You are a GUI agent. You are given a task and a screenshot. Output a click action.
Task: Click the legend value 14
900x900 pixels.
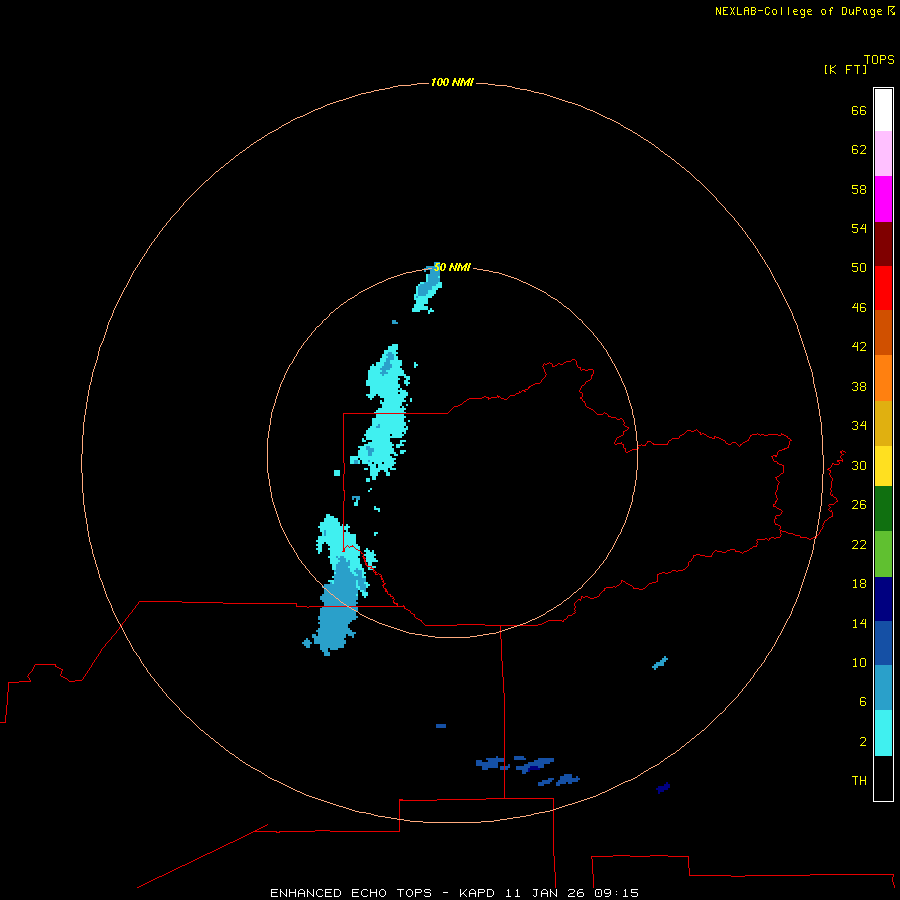click(x=859, y=623)
